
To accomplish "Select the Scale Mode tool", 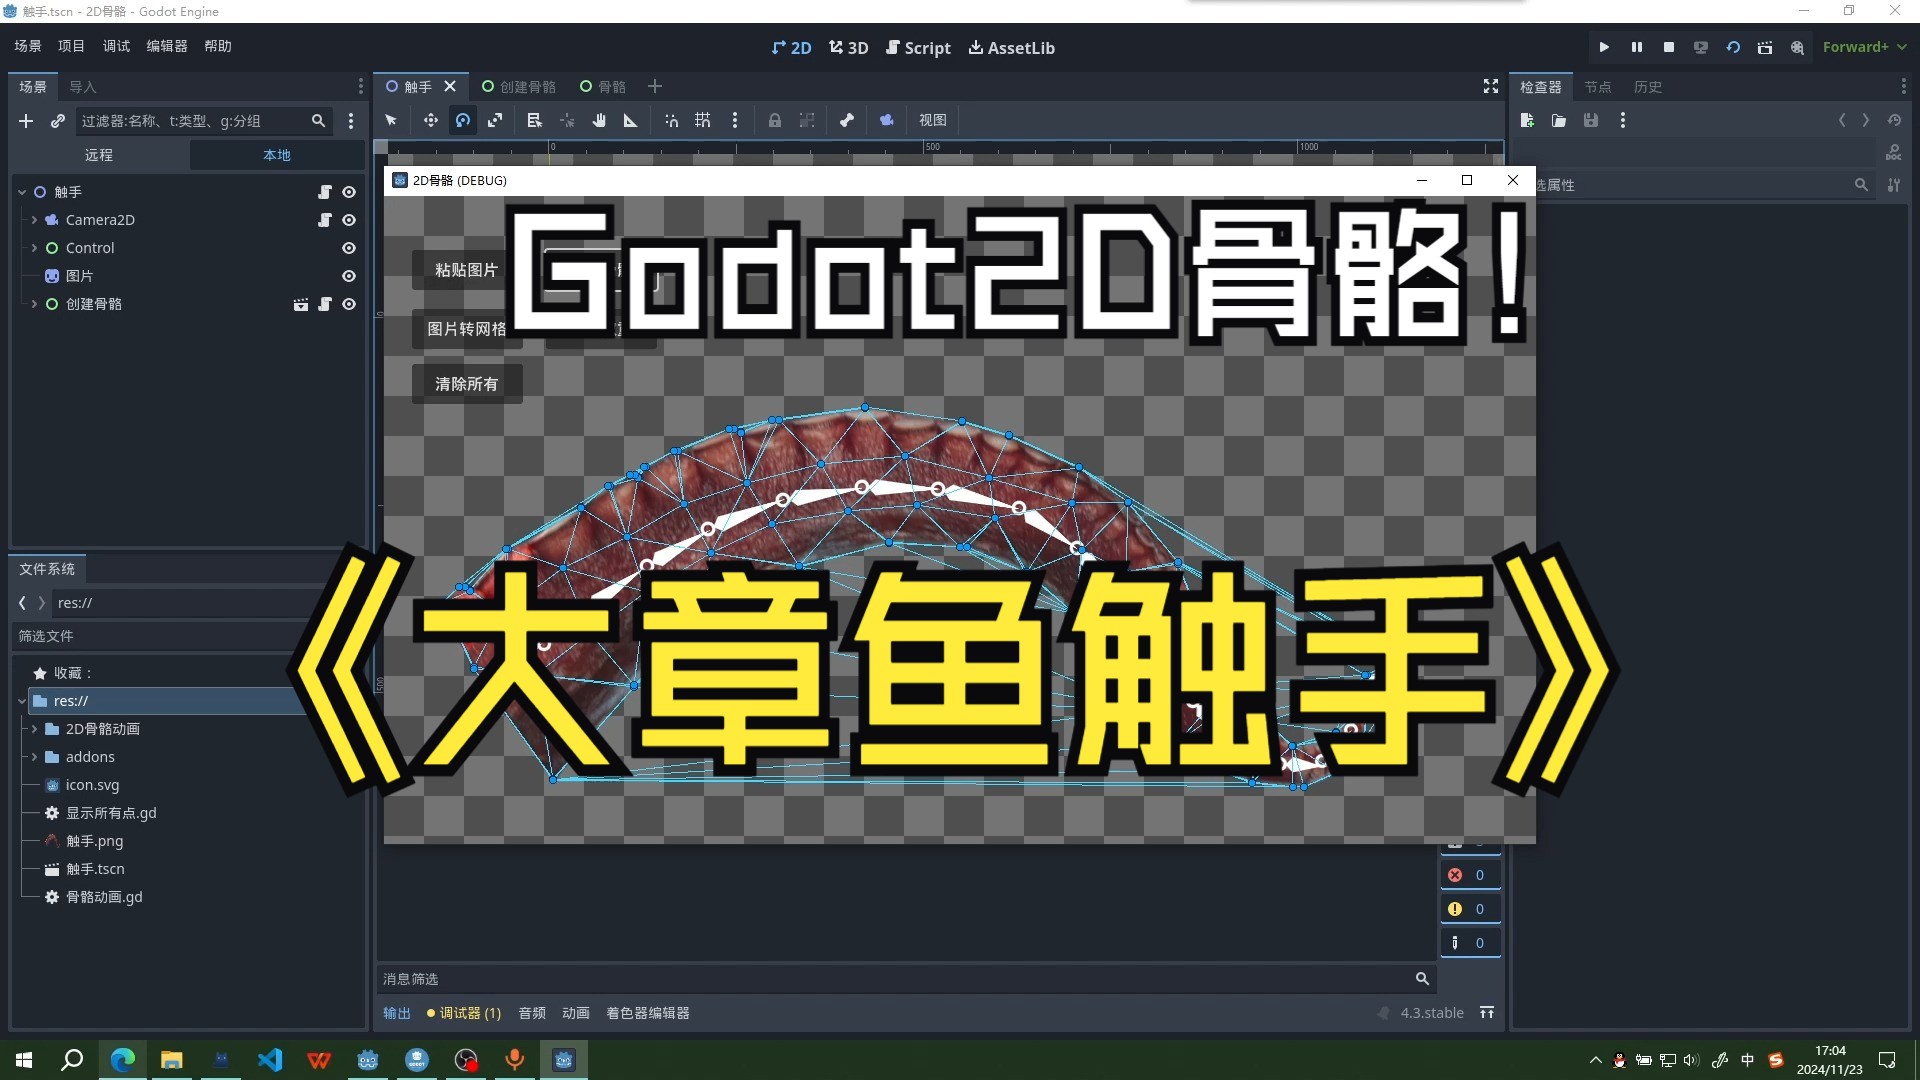I will (495, 120).
